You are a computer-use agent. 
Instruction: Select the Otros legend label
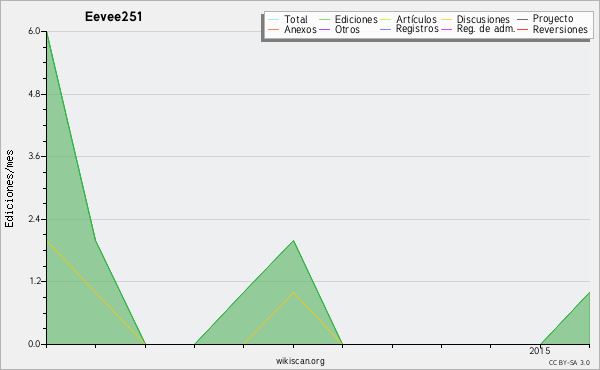click(347, 29)
